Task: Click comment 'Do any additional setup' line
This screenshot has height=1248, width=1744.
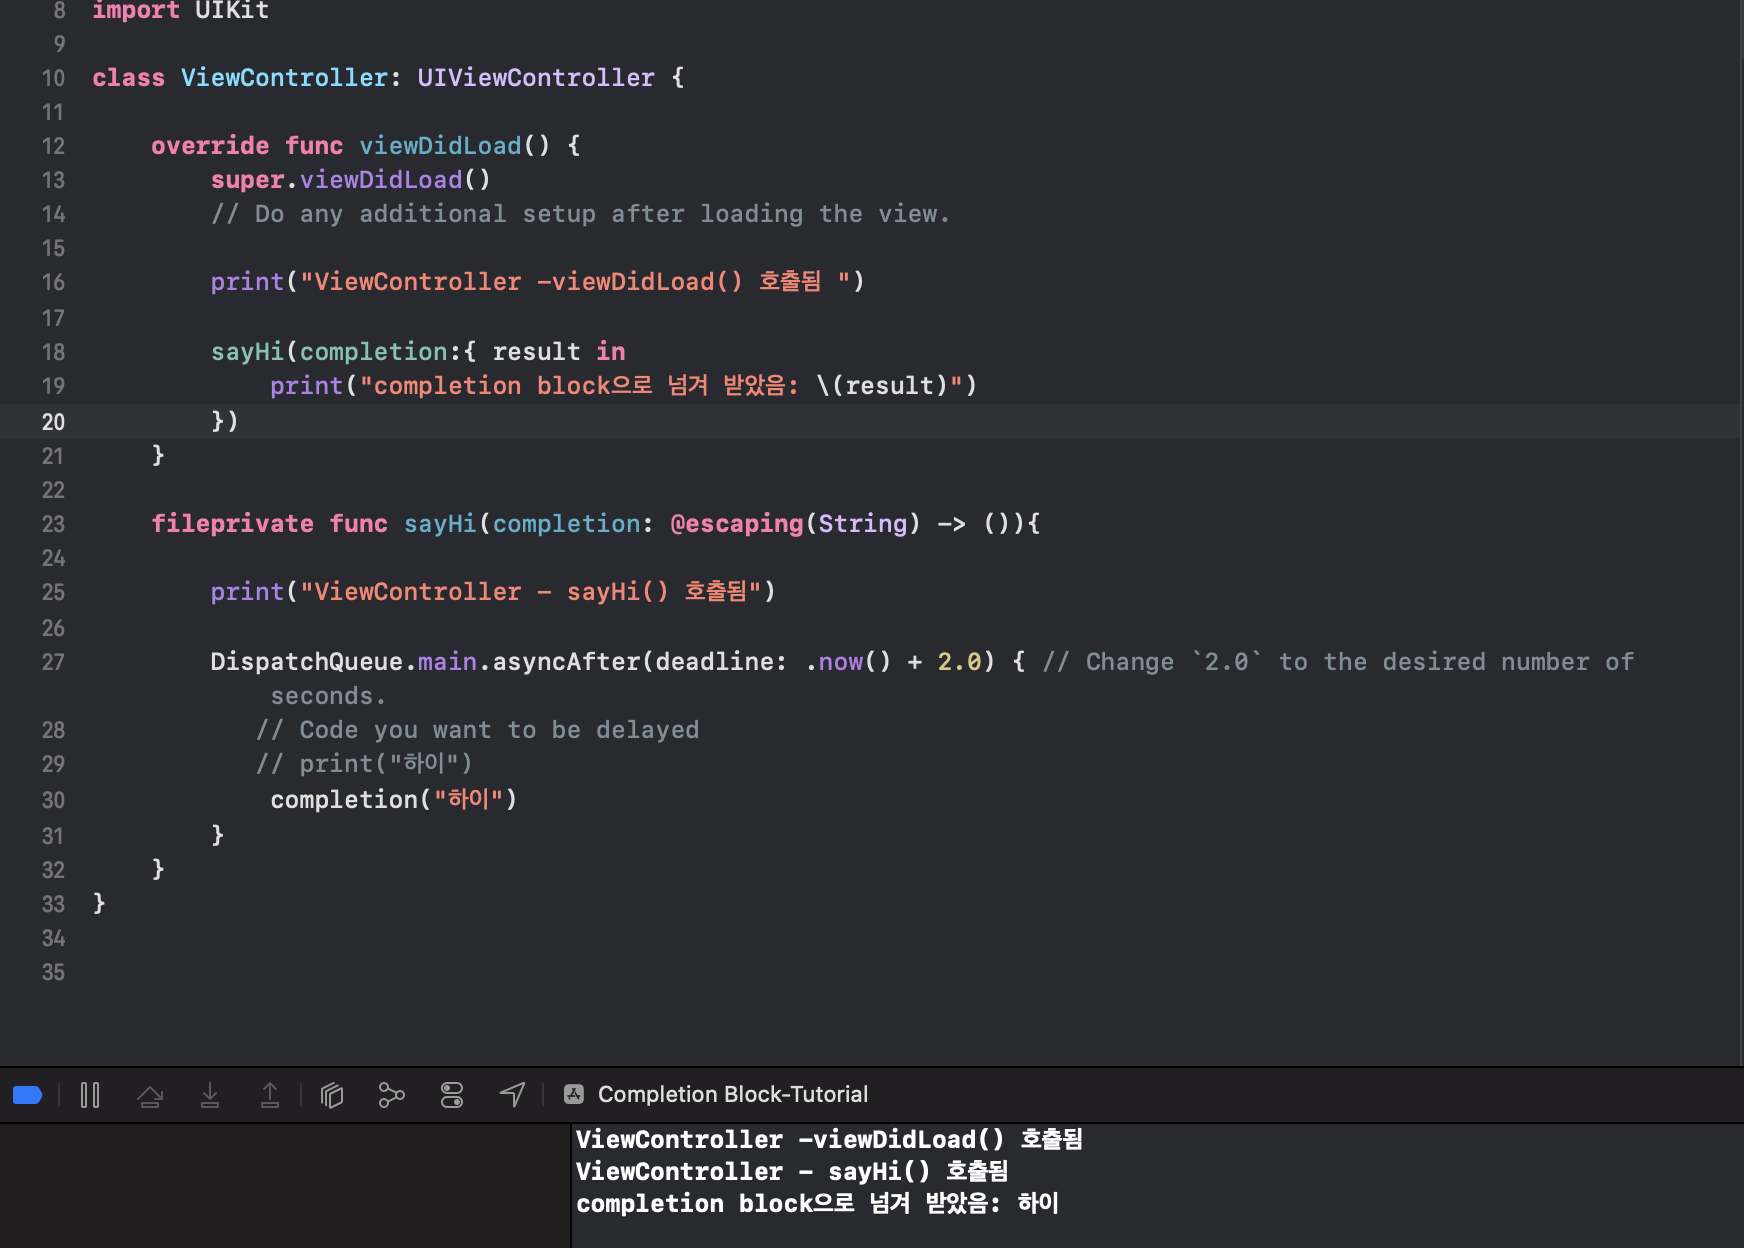Action: (580, 214)
